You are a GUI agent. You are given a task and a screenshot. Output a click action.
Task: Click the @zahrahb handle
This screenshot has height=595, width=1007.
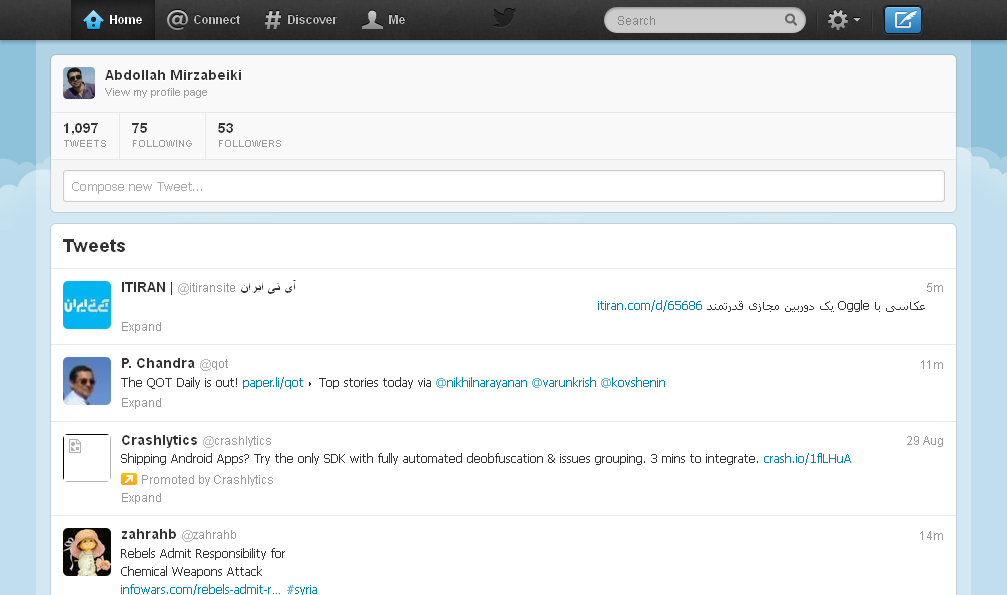209,535
